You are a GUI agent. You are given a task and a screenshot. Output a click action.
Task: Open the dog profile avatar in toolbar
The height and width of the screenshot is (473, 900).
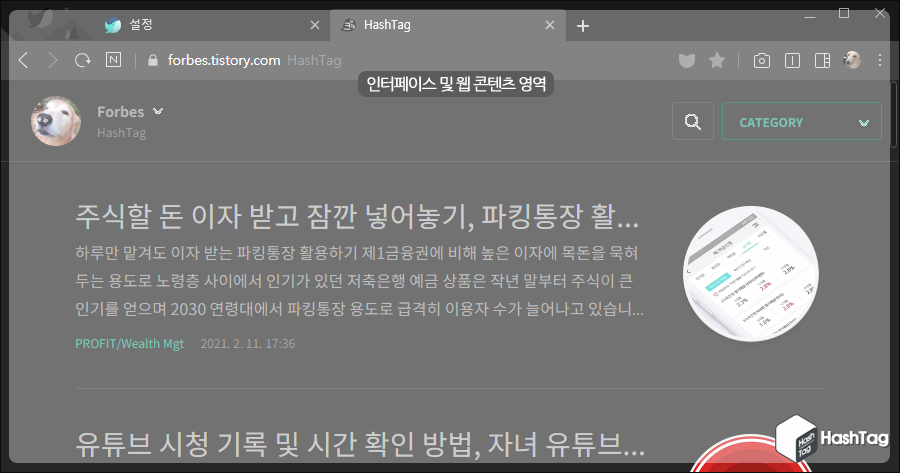(x=852, y=60)
